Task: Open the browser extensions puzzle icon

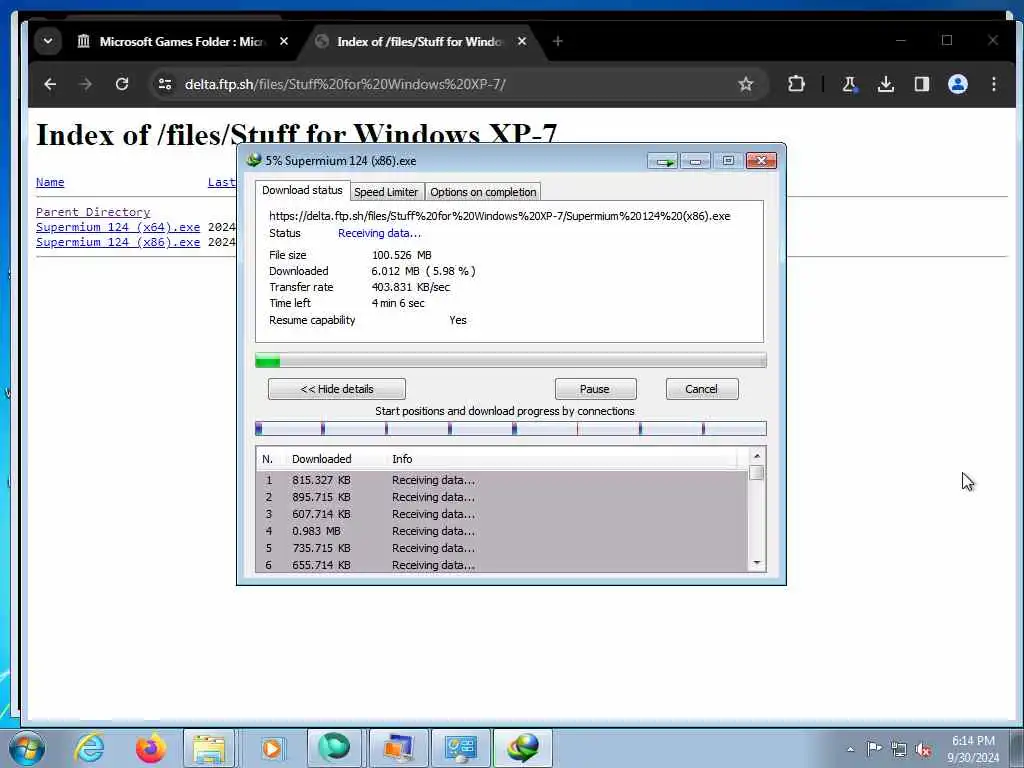Action: [796, 84]
